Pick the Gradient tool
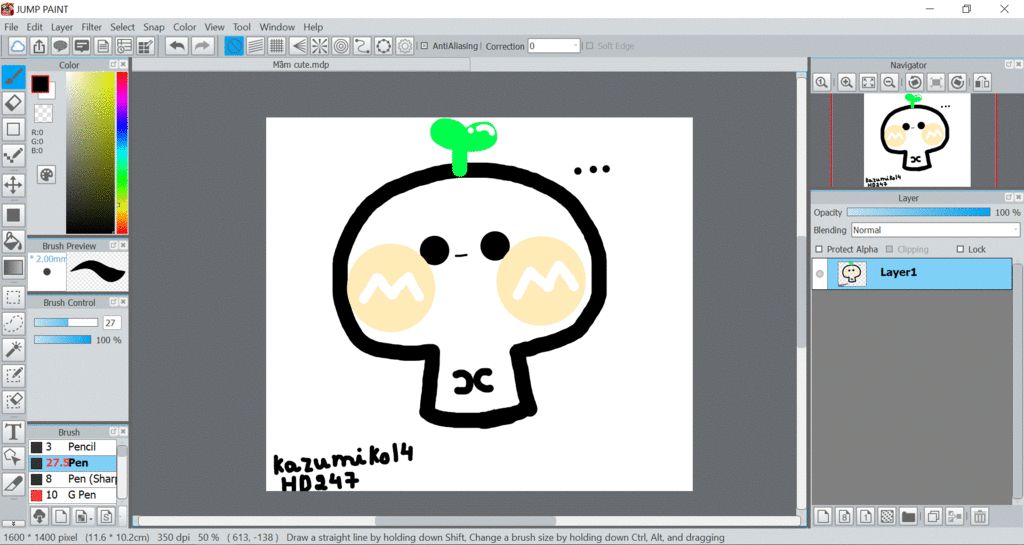1024x545 pixels. (13, 268)
